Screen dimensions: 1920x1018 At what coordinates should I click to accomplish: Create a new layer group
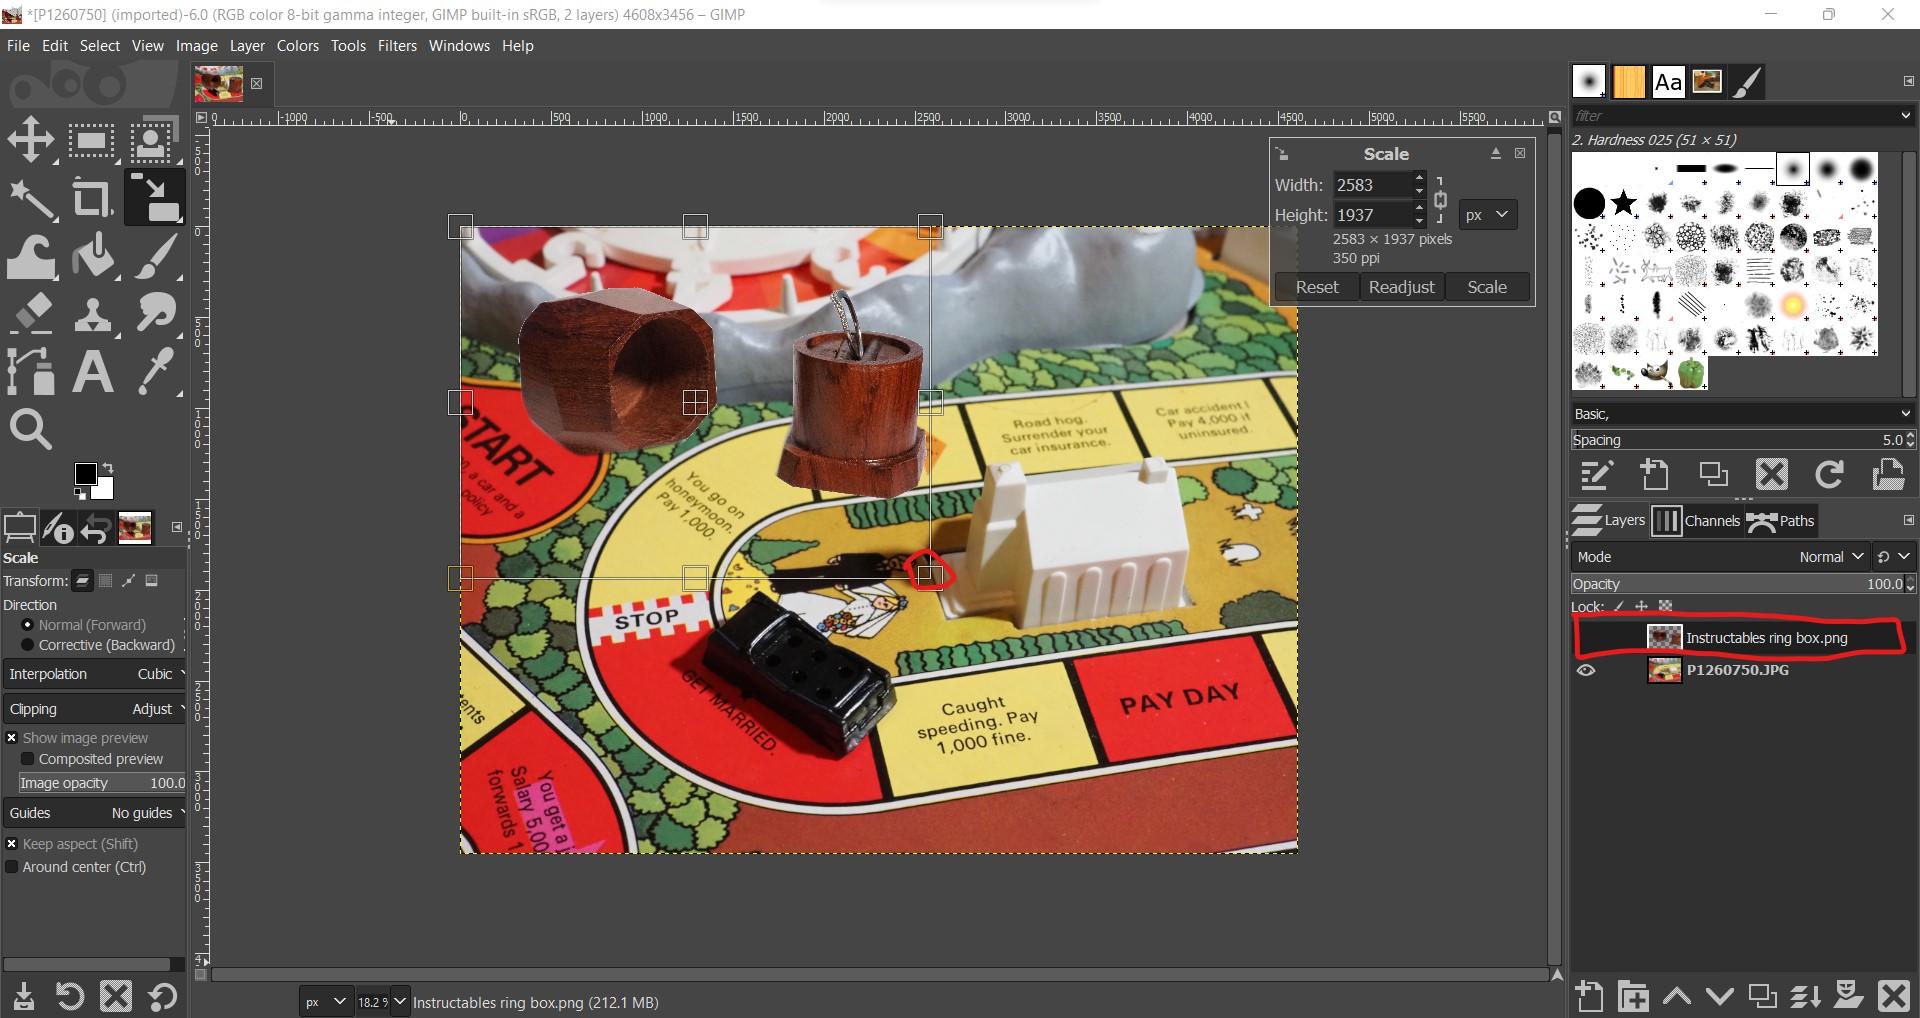pos(1633,996)
